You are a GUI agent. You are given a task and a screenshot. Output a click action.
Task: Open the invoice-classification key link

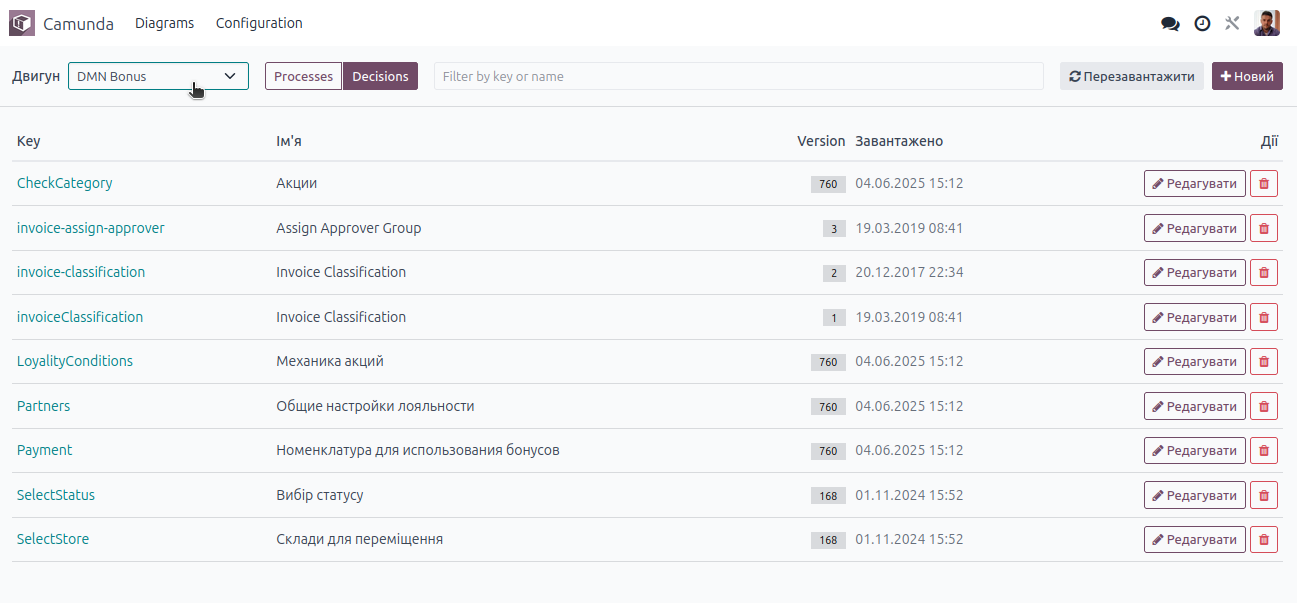[x=81, y=272]
